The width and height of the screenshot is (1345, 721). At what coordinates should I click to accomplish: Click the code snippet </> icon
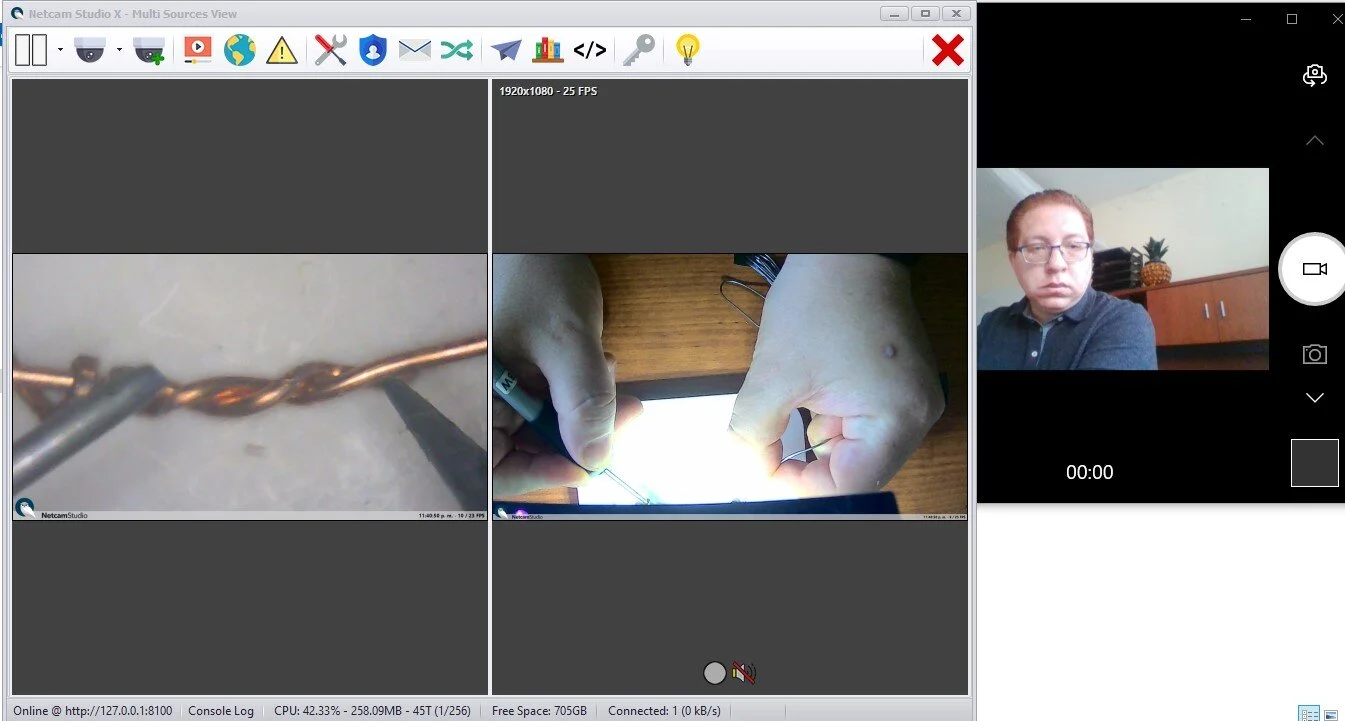[589, 49]
